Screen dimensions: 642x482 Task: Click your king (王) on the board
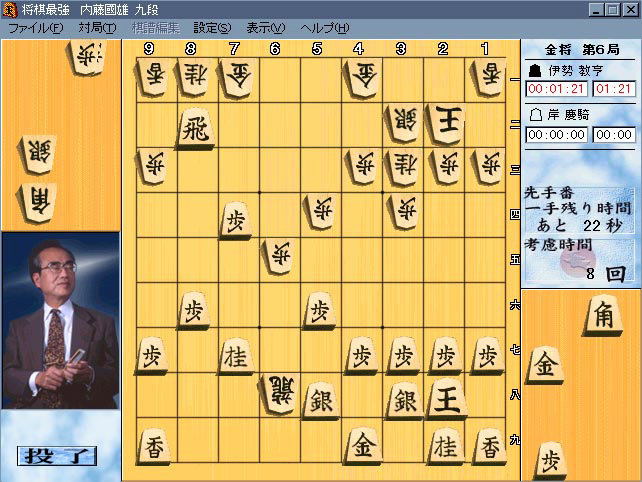[446, 399]
